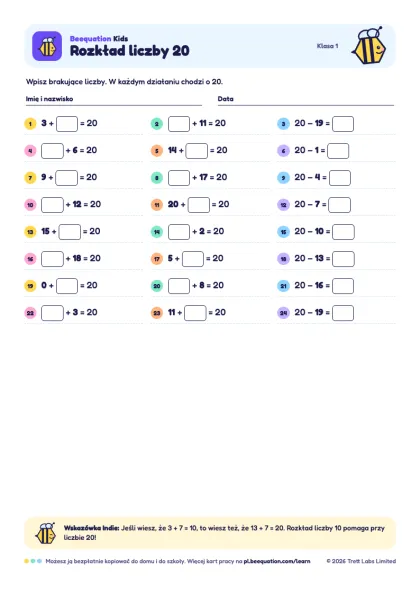Click the Klasa 1 label
The width and height of the screenshot is (420, 595).
click(x=327, y=46)
